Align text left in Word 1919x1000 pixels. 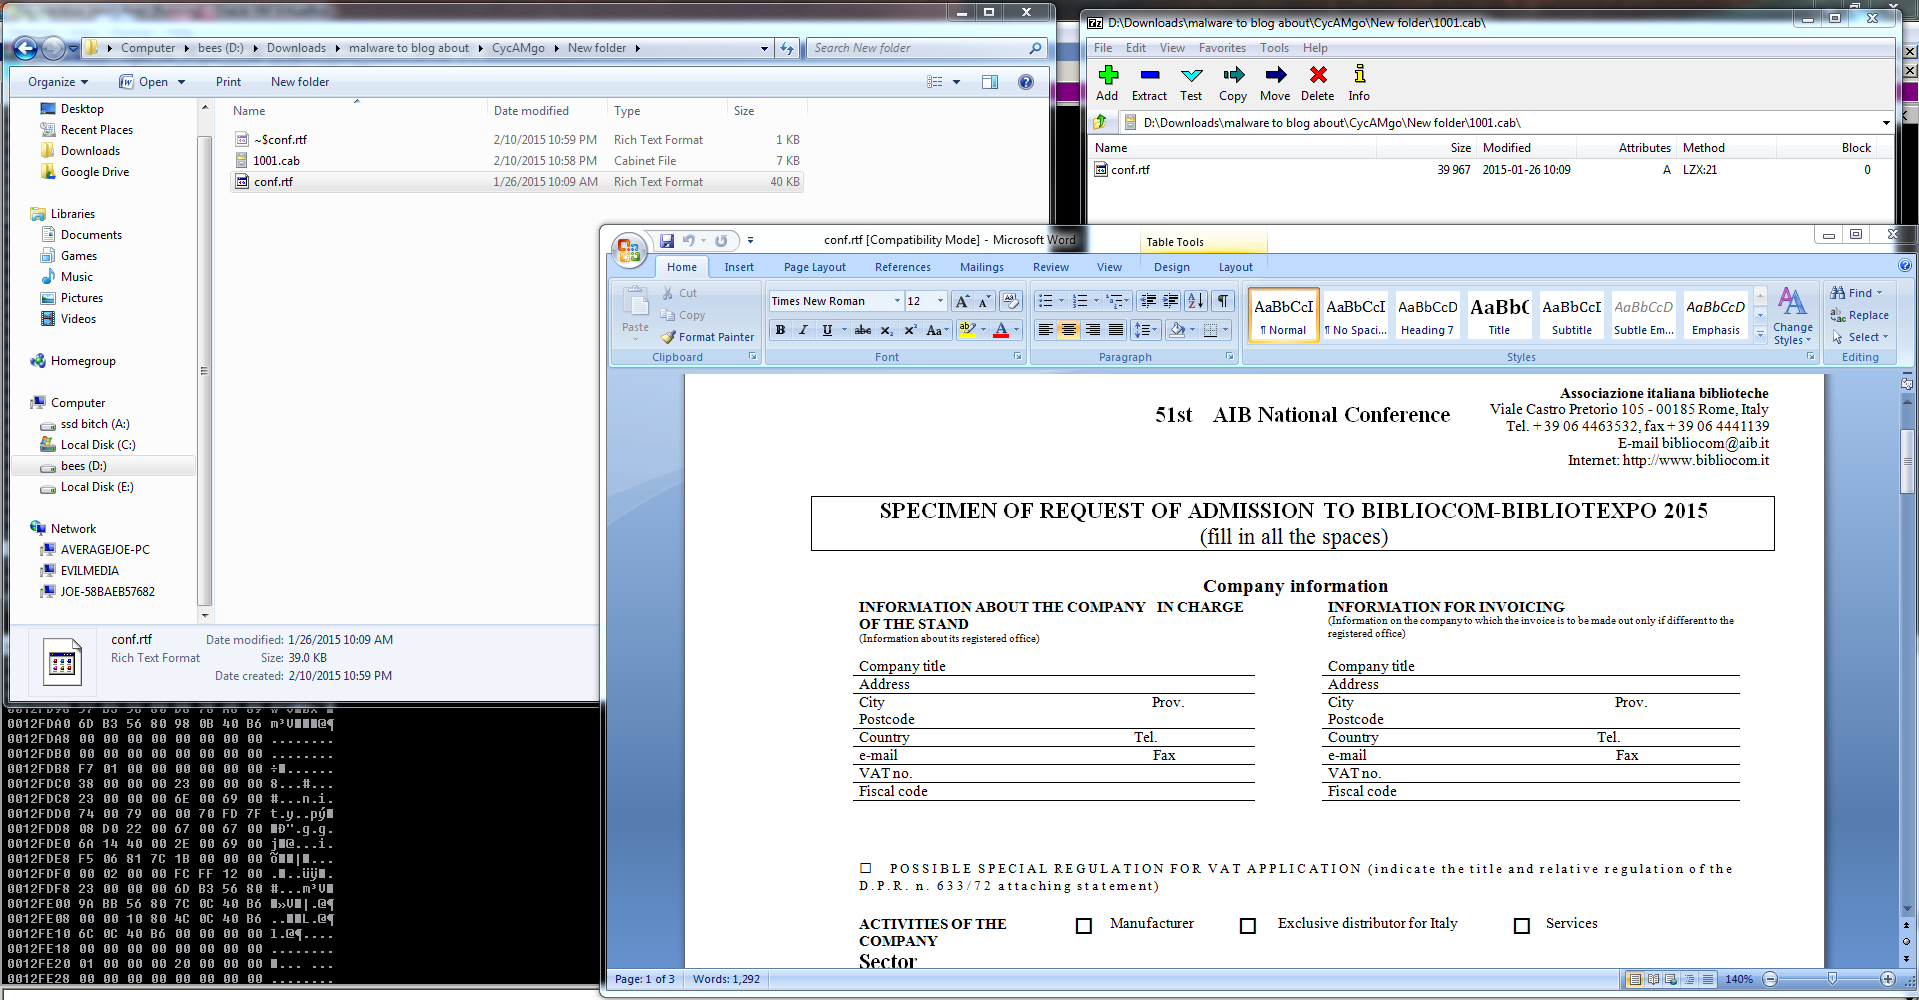[1045, 330]
